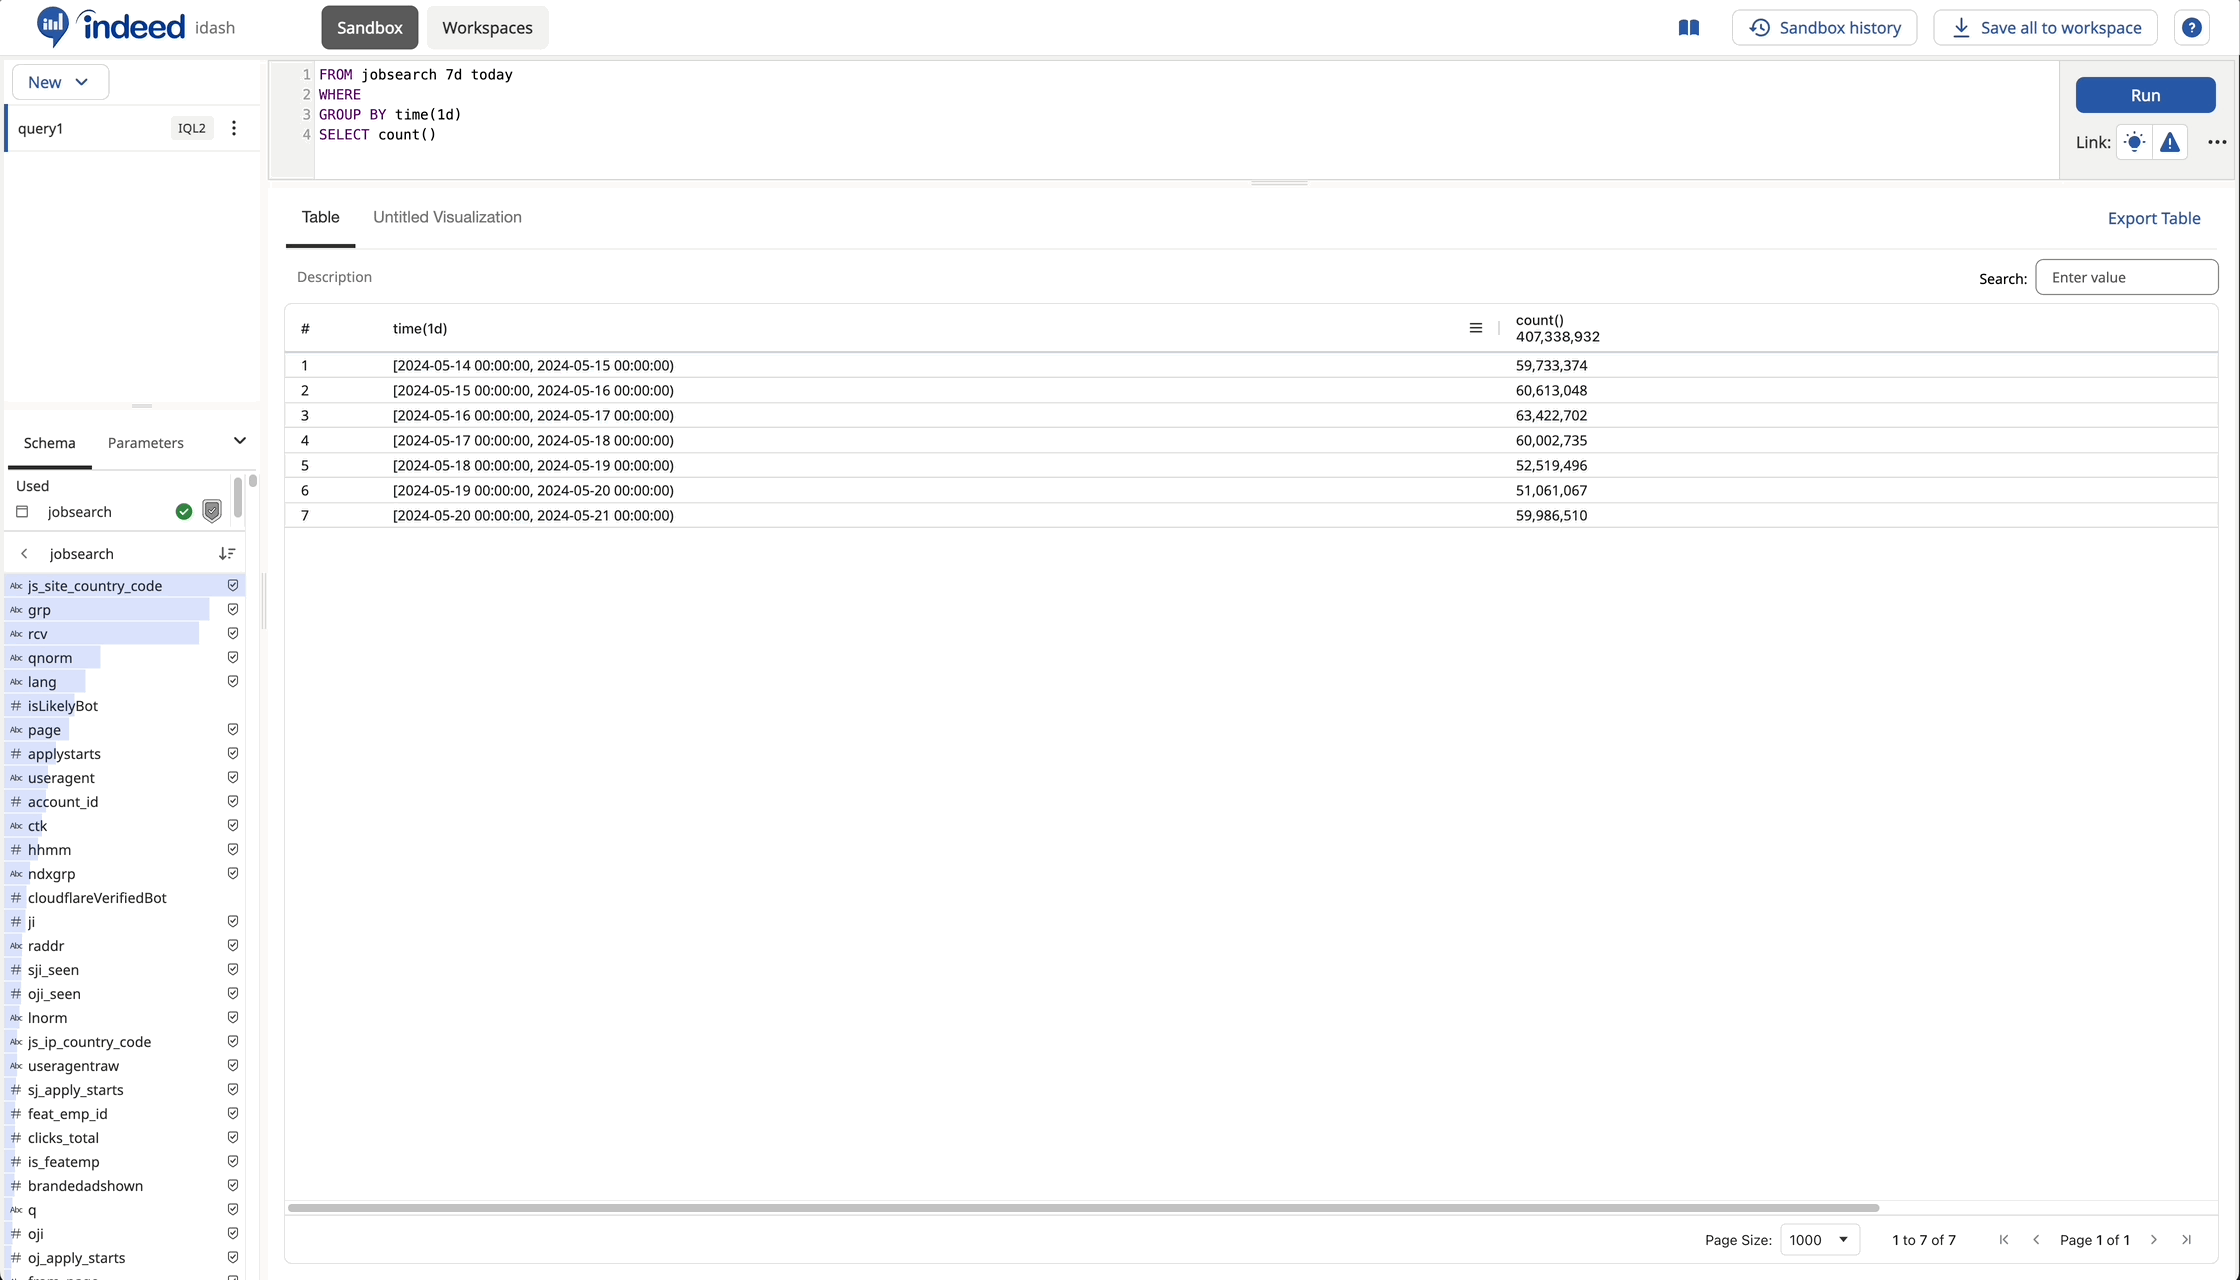Go back with the arrow beside jobsearch

(24, 553)
